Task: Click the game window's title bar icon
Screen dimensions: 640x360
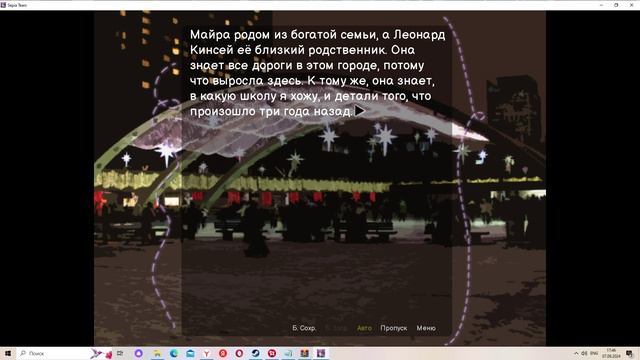Action: [3, 5]
